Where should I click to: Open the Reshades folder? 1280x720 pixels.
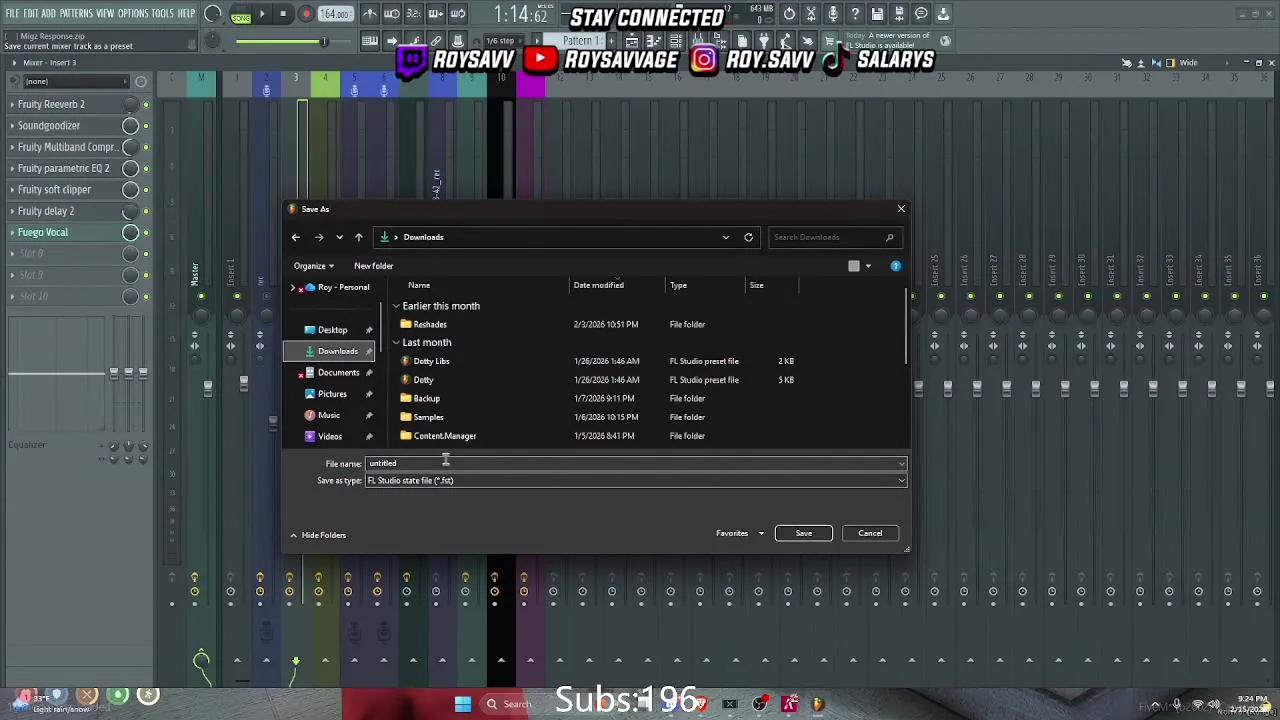pos(430,324)
